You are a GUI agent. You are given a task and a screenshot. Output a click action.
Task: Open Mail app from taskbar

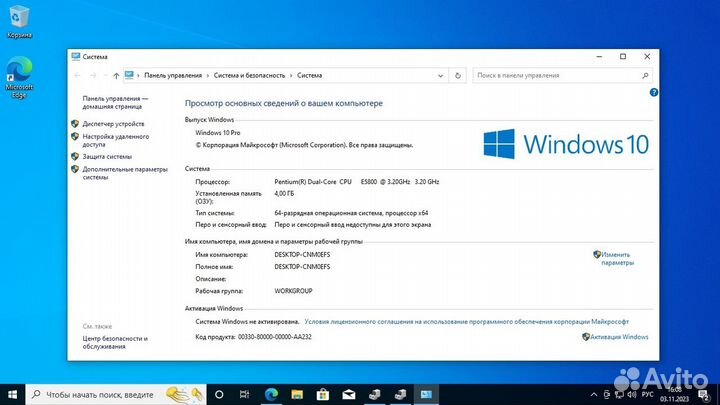click(x=349, y=394)
